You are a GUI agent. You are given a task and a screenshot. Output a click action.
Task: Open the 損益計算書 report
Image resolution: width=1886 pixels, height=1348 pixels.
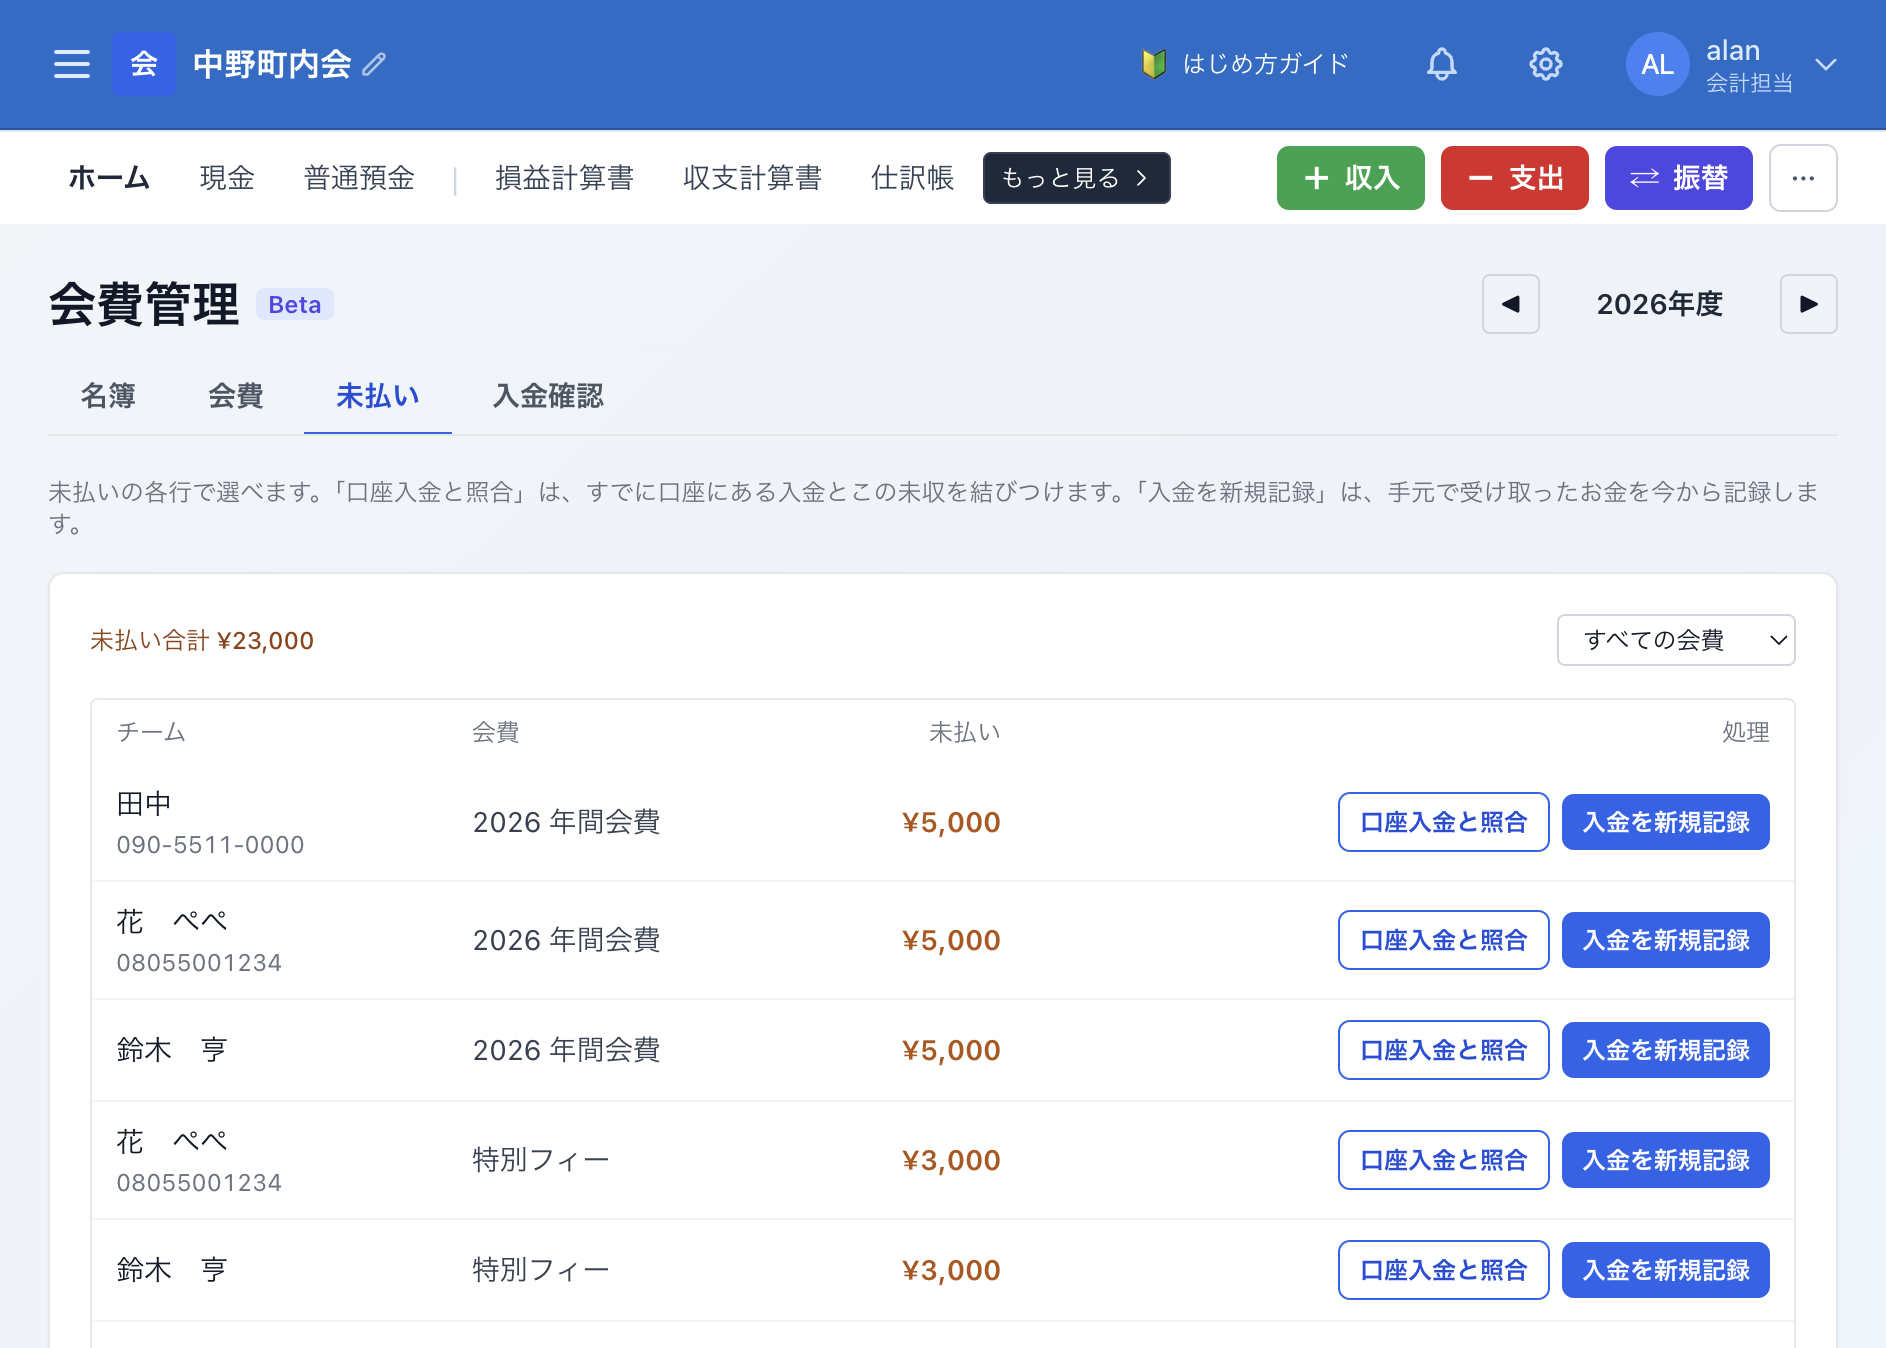coord(564,178)
